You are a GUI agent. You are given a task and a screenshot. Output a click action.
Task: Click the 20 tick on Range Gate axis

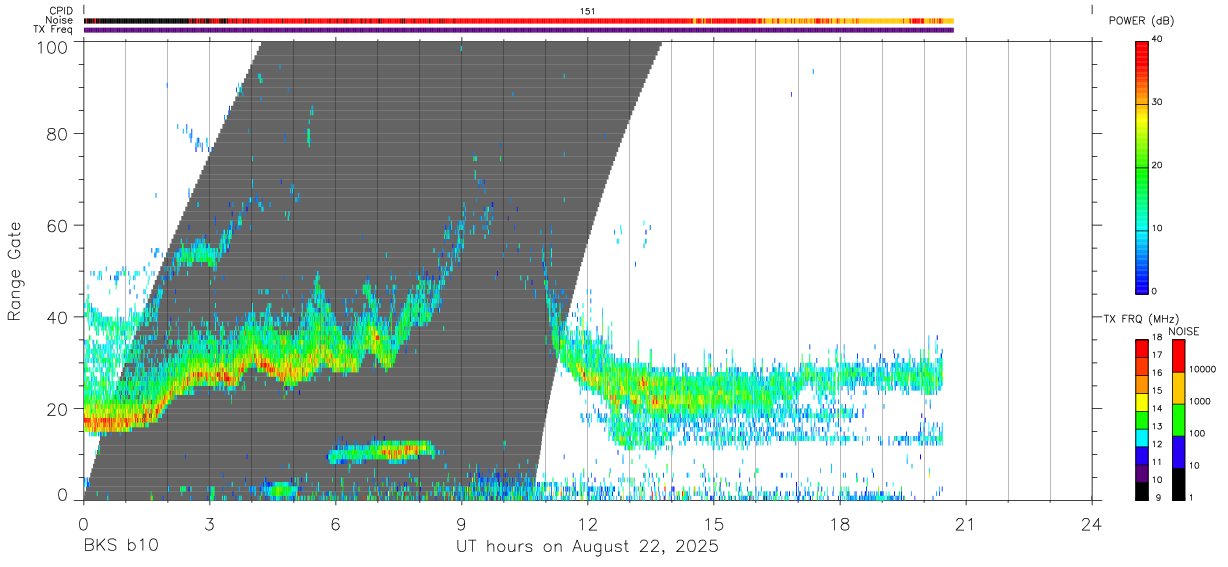(58, 408)
